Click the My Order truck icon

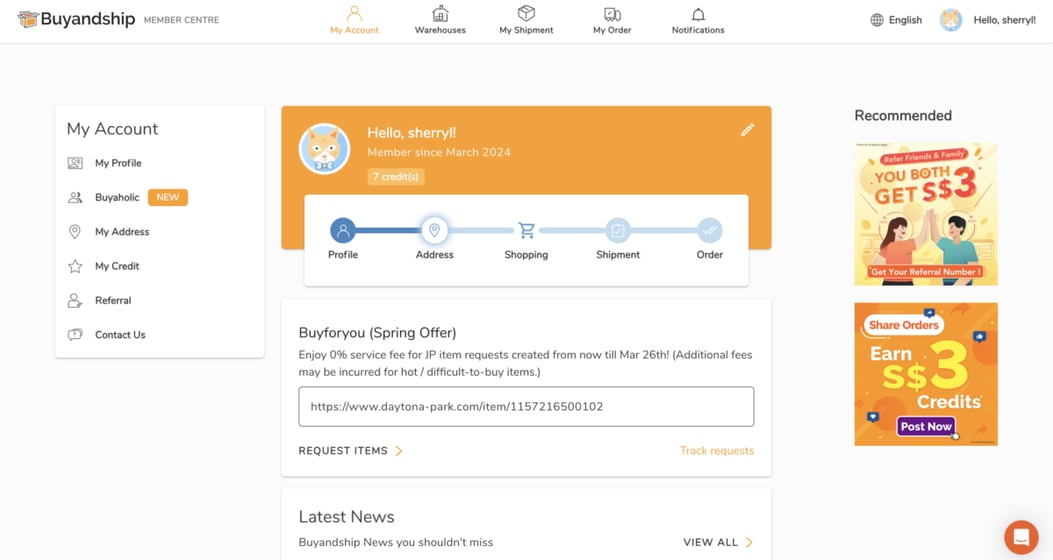point(612,14)
